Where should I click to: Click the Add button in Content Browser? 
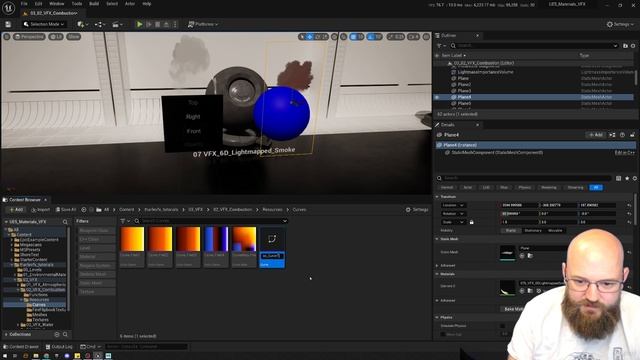(x=16, y=210)
